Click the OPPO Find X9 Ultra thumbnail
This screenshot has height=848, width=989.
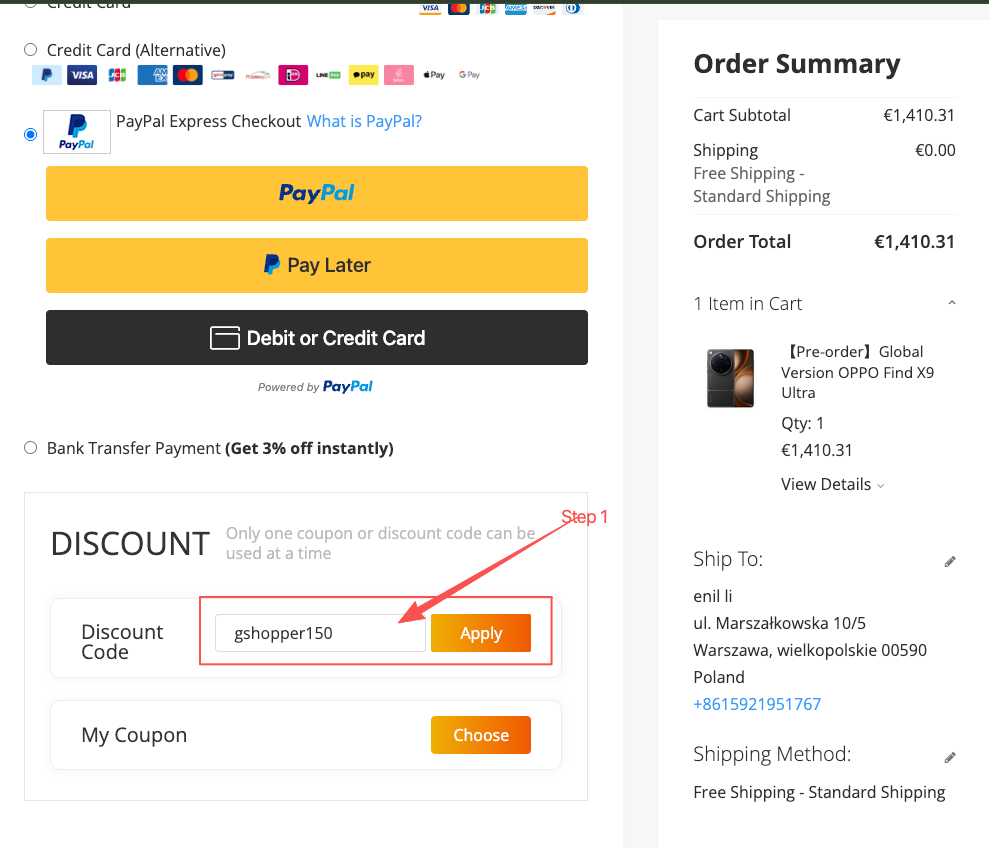730,378
